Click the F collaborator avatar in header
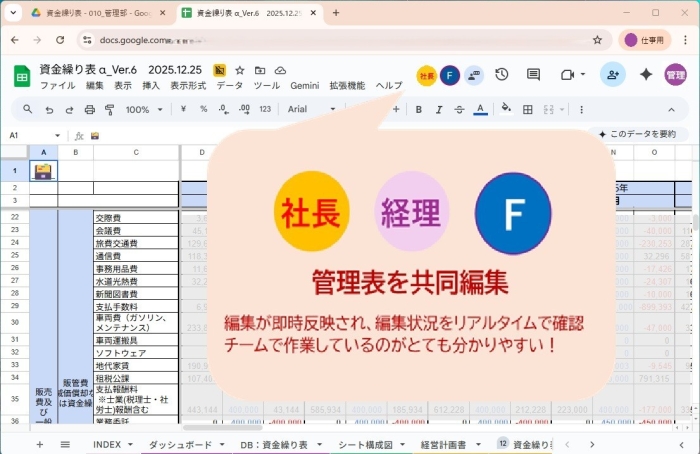 450,75
